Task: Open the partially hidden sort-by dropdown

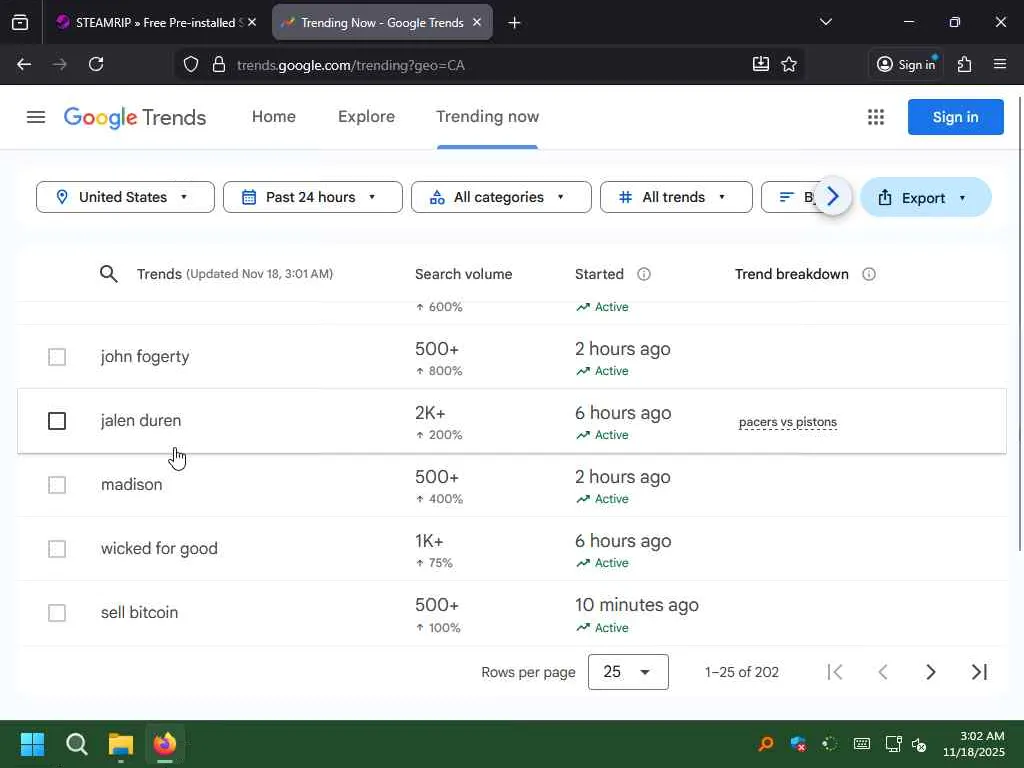Action: [788, 197]
